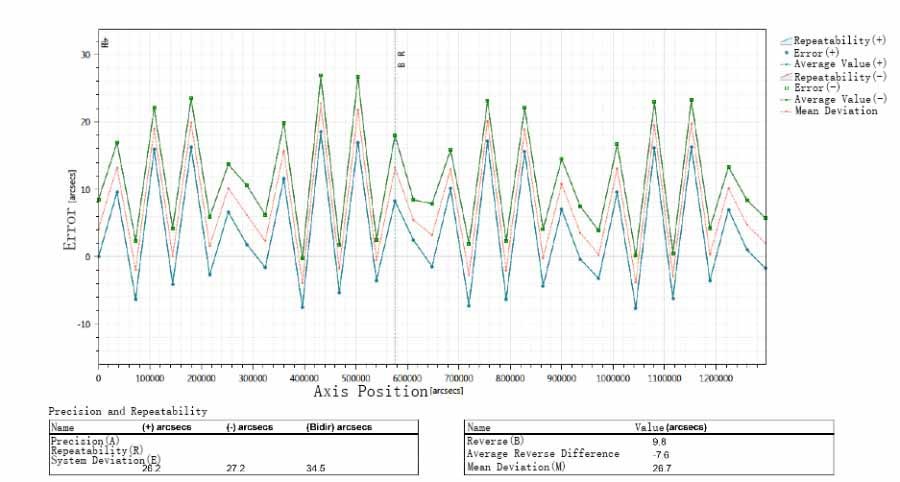Click Average Value(-) legend item
This screenshot has width=900, height=482.
840,100
